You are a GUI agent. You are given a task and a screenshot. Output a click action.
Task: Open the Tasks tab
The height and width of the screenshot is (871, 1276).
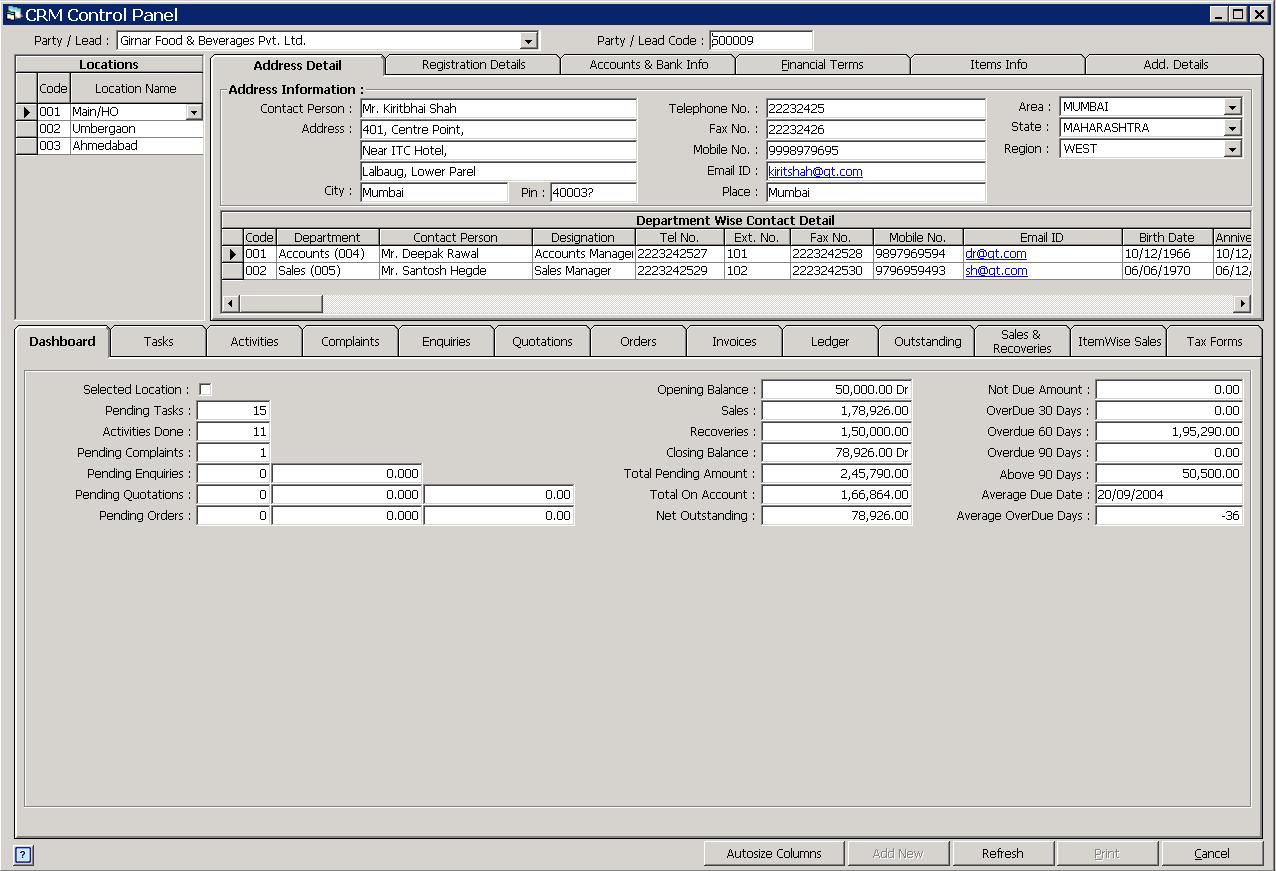(x=158, y=341)
